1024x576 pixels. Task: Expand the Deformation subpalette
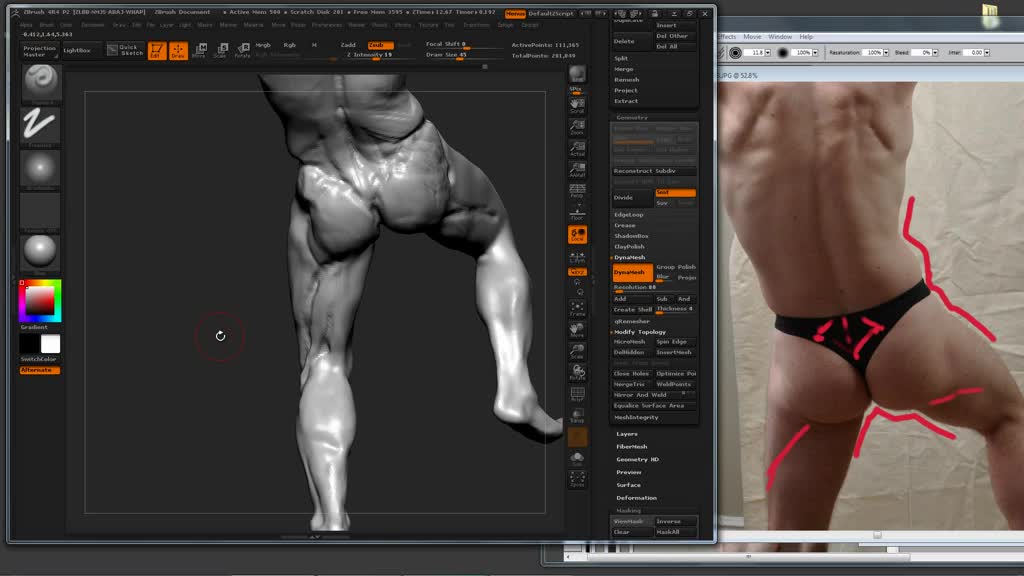pyautogui.click(x=637, y=498)
